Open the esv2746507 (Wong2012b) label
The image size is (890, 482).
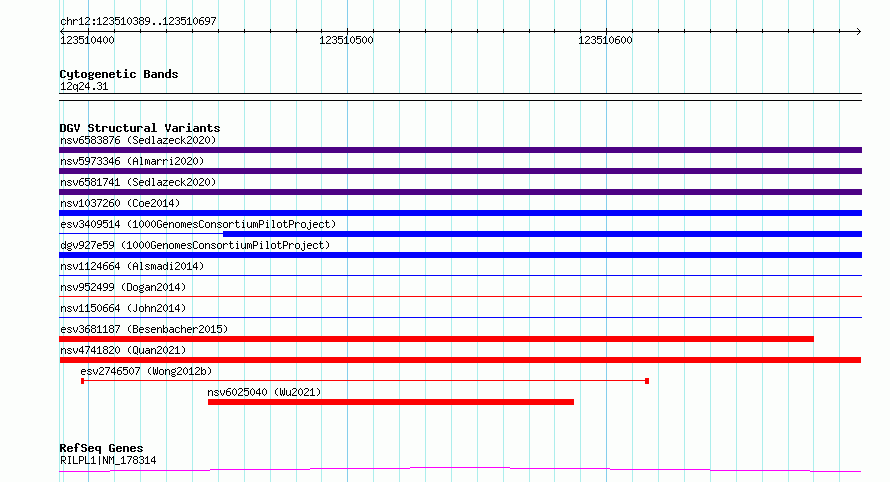pyautogui.click(x=146, y=371)
